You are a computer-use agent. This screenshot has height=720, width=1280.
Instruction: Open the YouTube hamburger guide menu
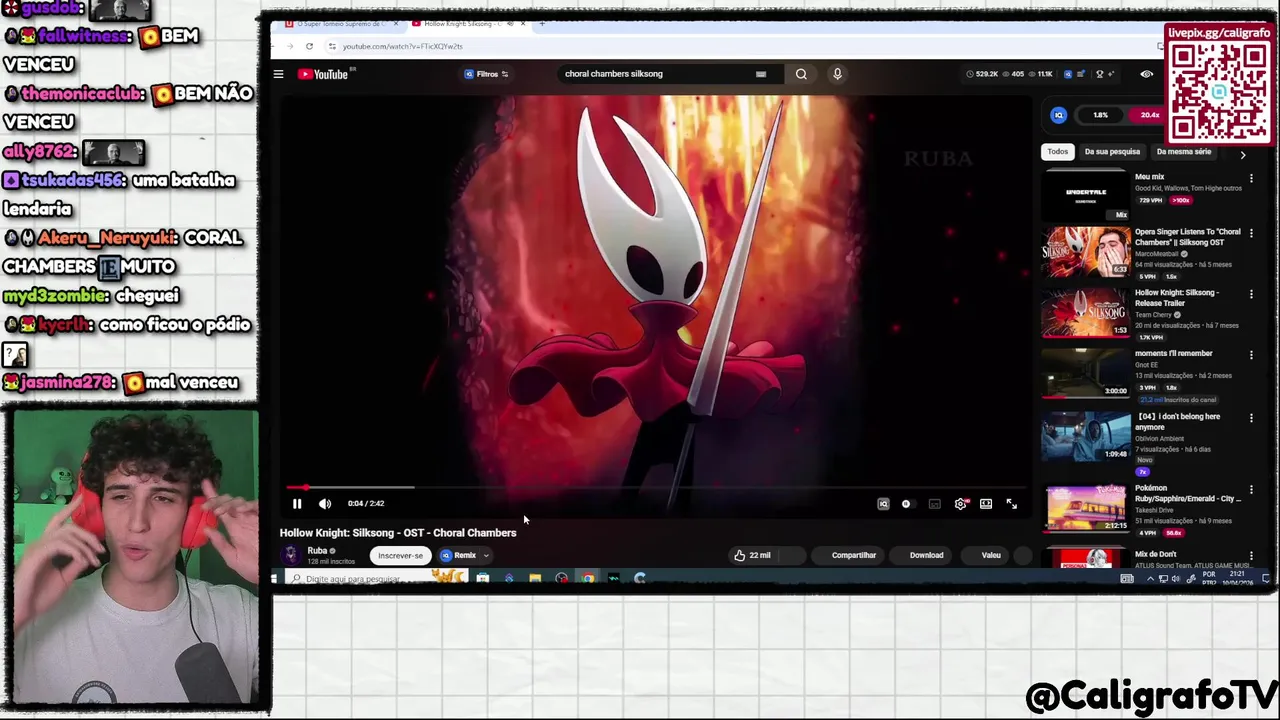[278, 74]
